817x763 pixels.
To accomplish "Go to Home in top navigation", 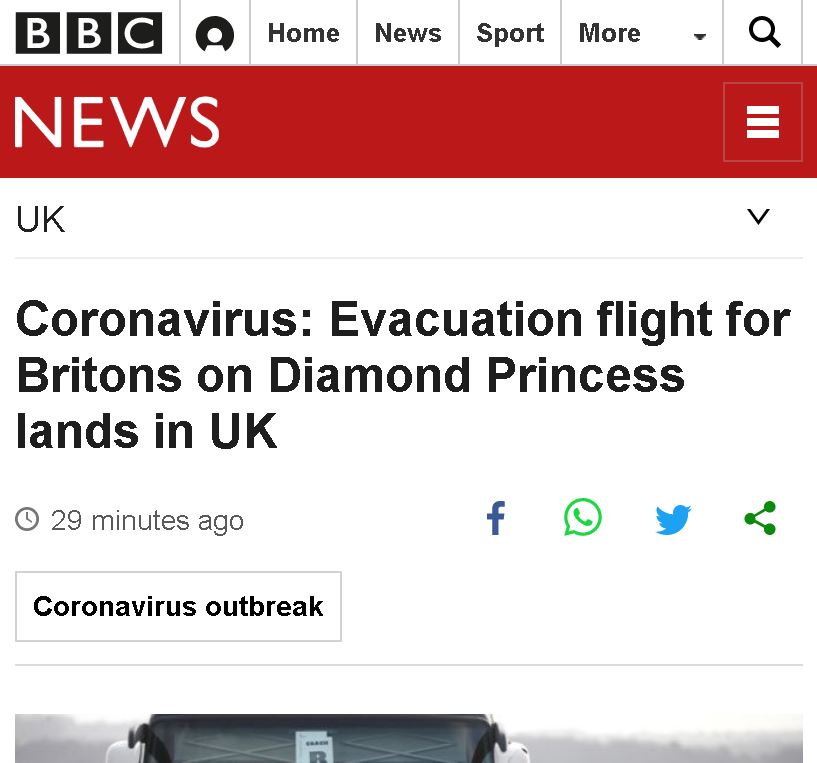I will click(x=303, y=33).
